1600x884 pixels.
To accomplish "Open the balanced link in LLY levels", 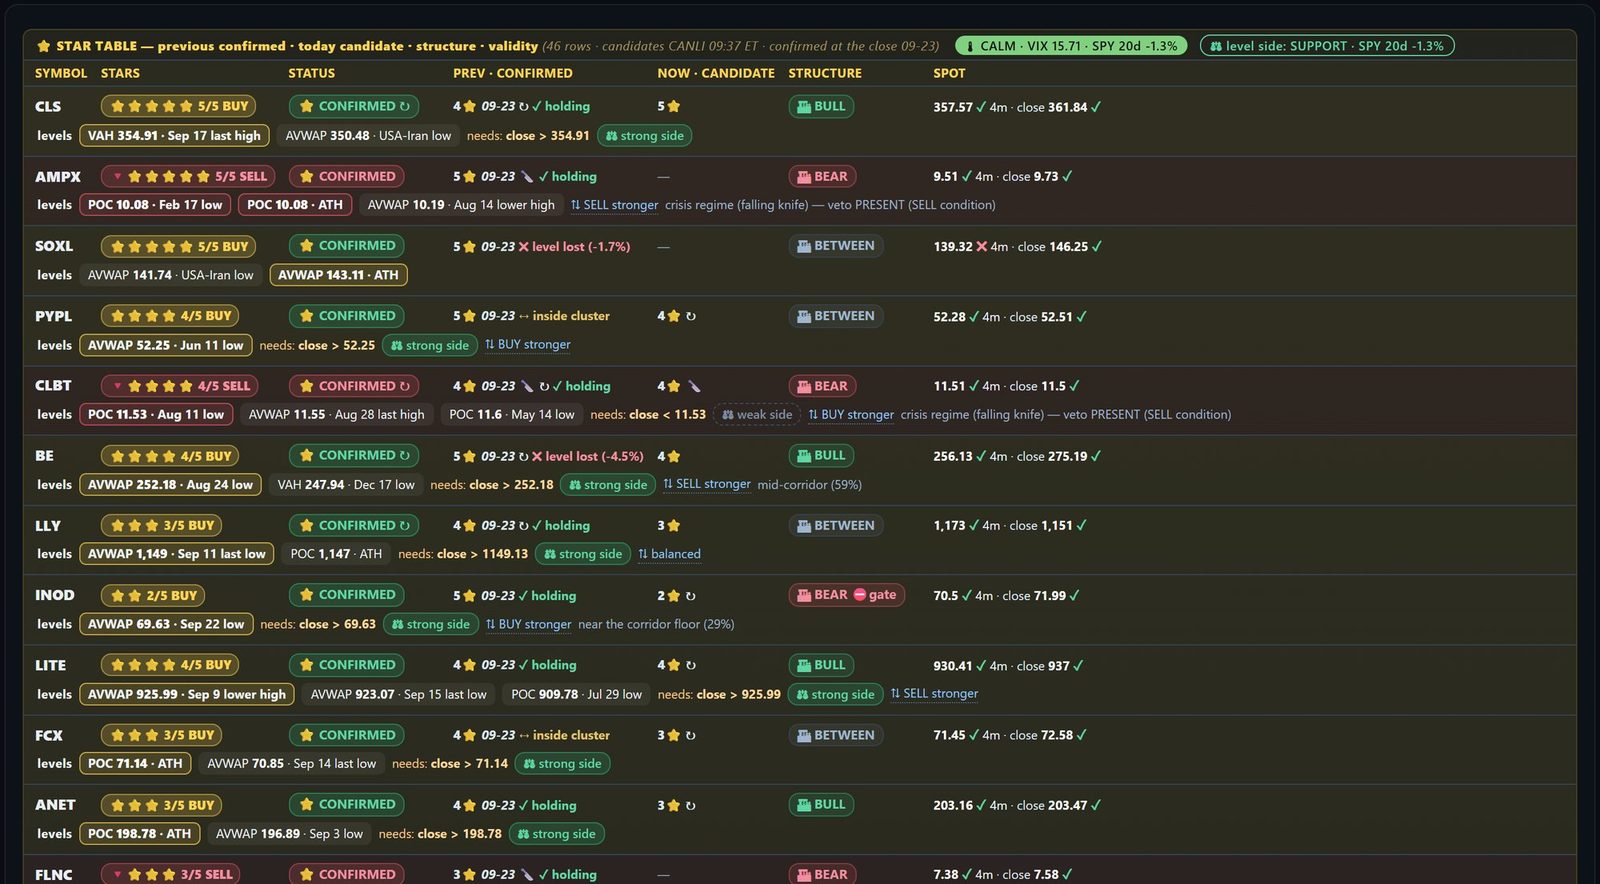I will click(669, 554).
